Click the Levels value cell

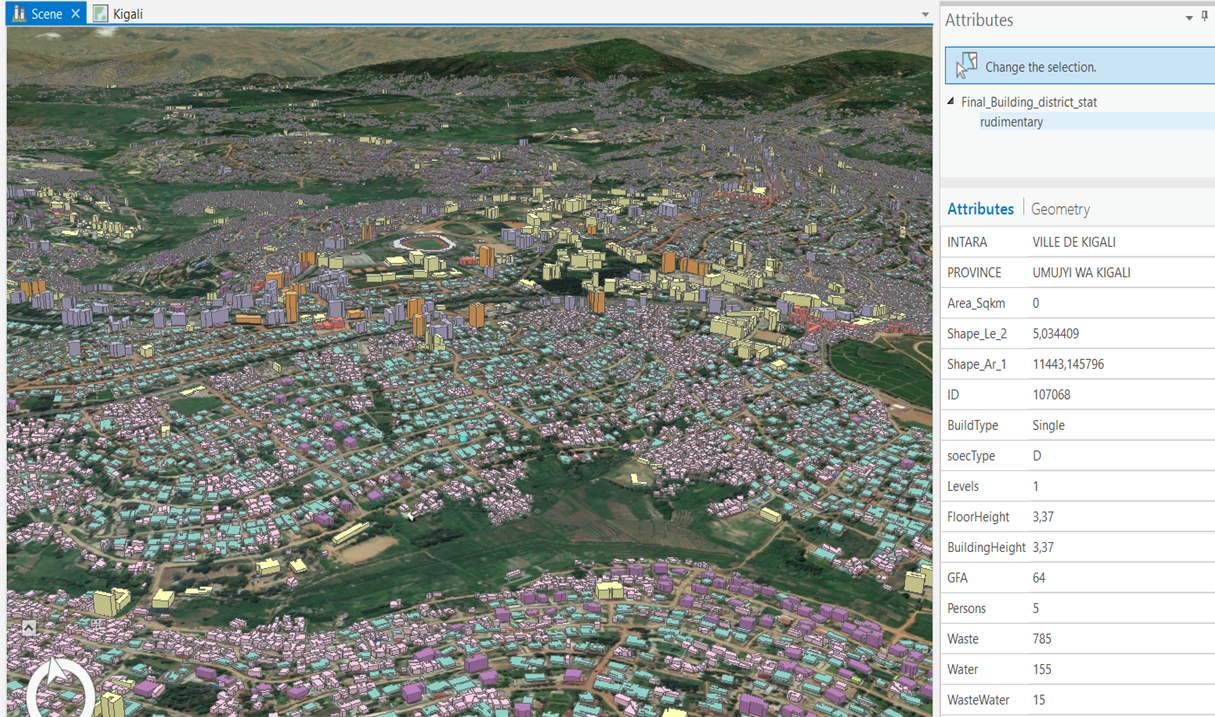click(x=1121, y=486)
